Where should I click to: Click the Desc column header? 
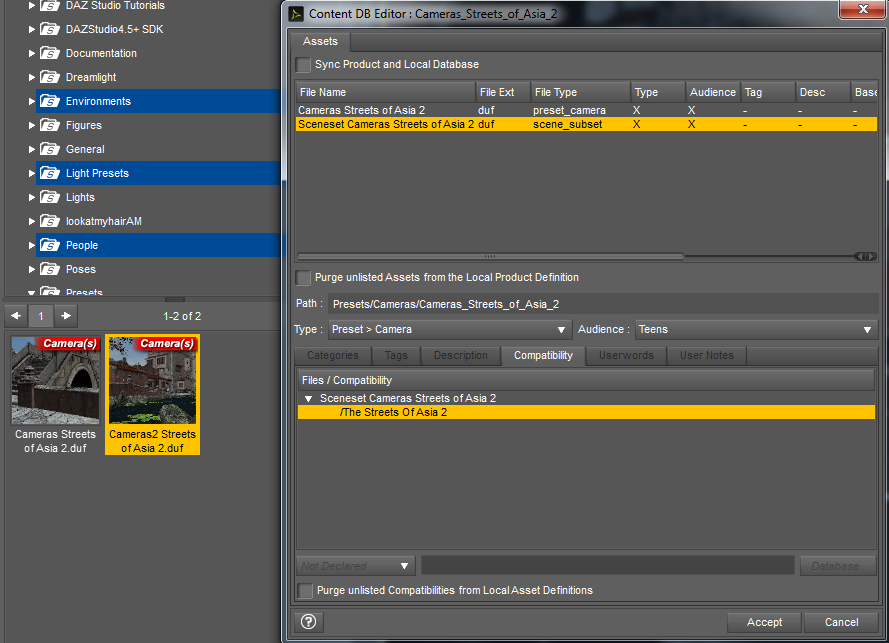pos(823,92)
